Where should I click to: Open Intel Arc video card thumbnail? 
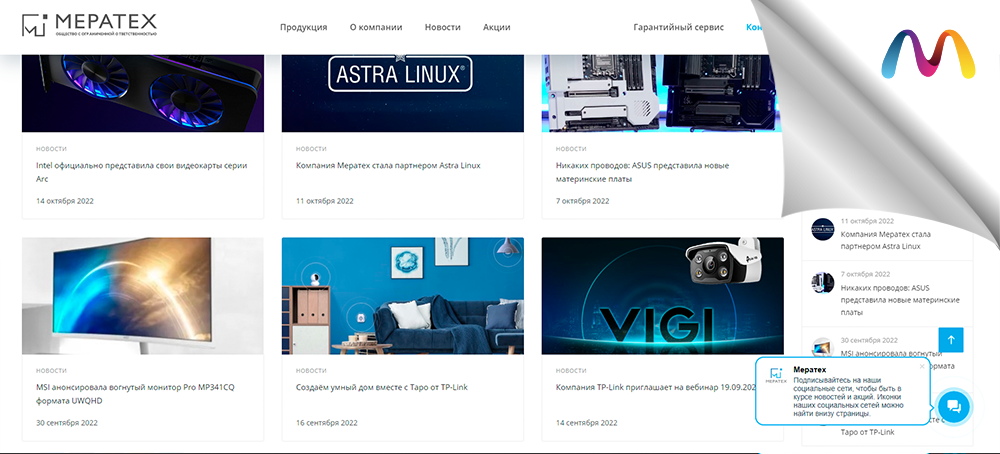[143, 93]
